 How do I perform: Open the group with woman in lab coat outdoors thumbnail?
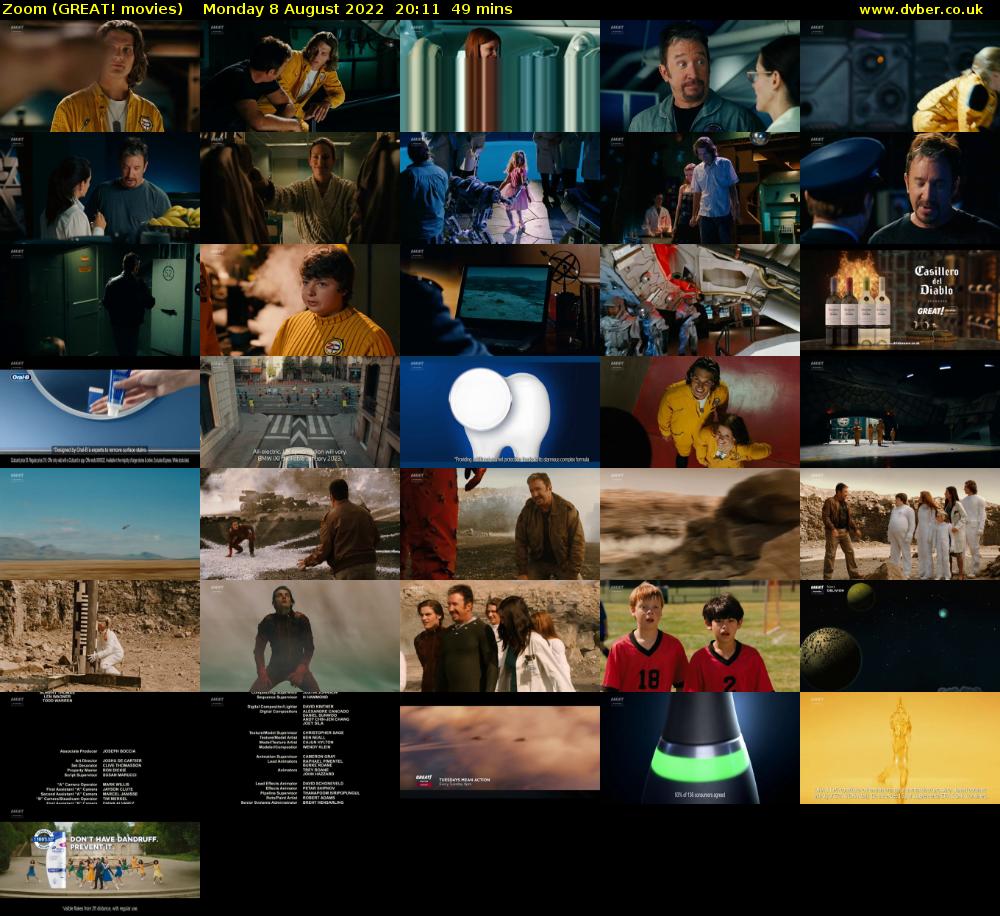(x=499, y=636)
